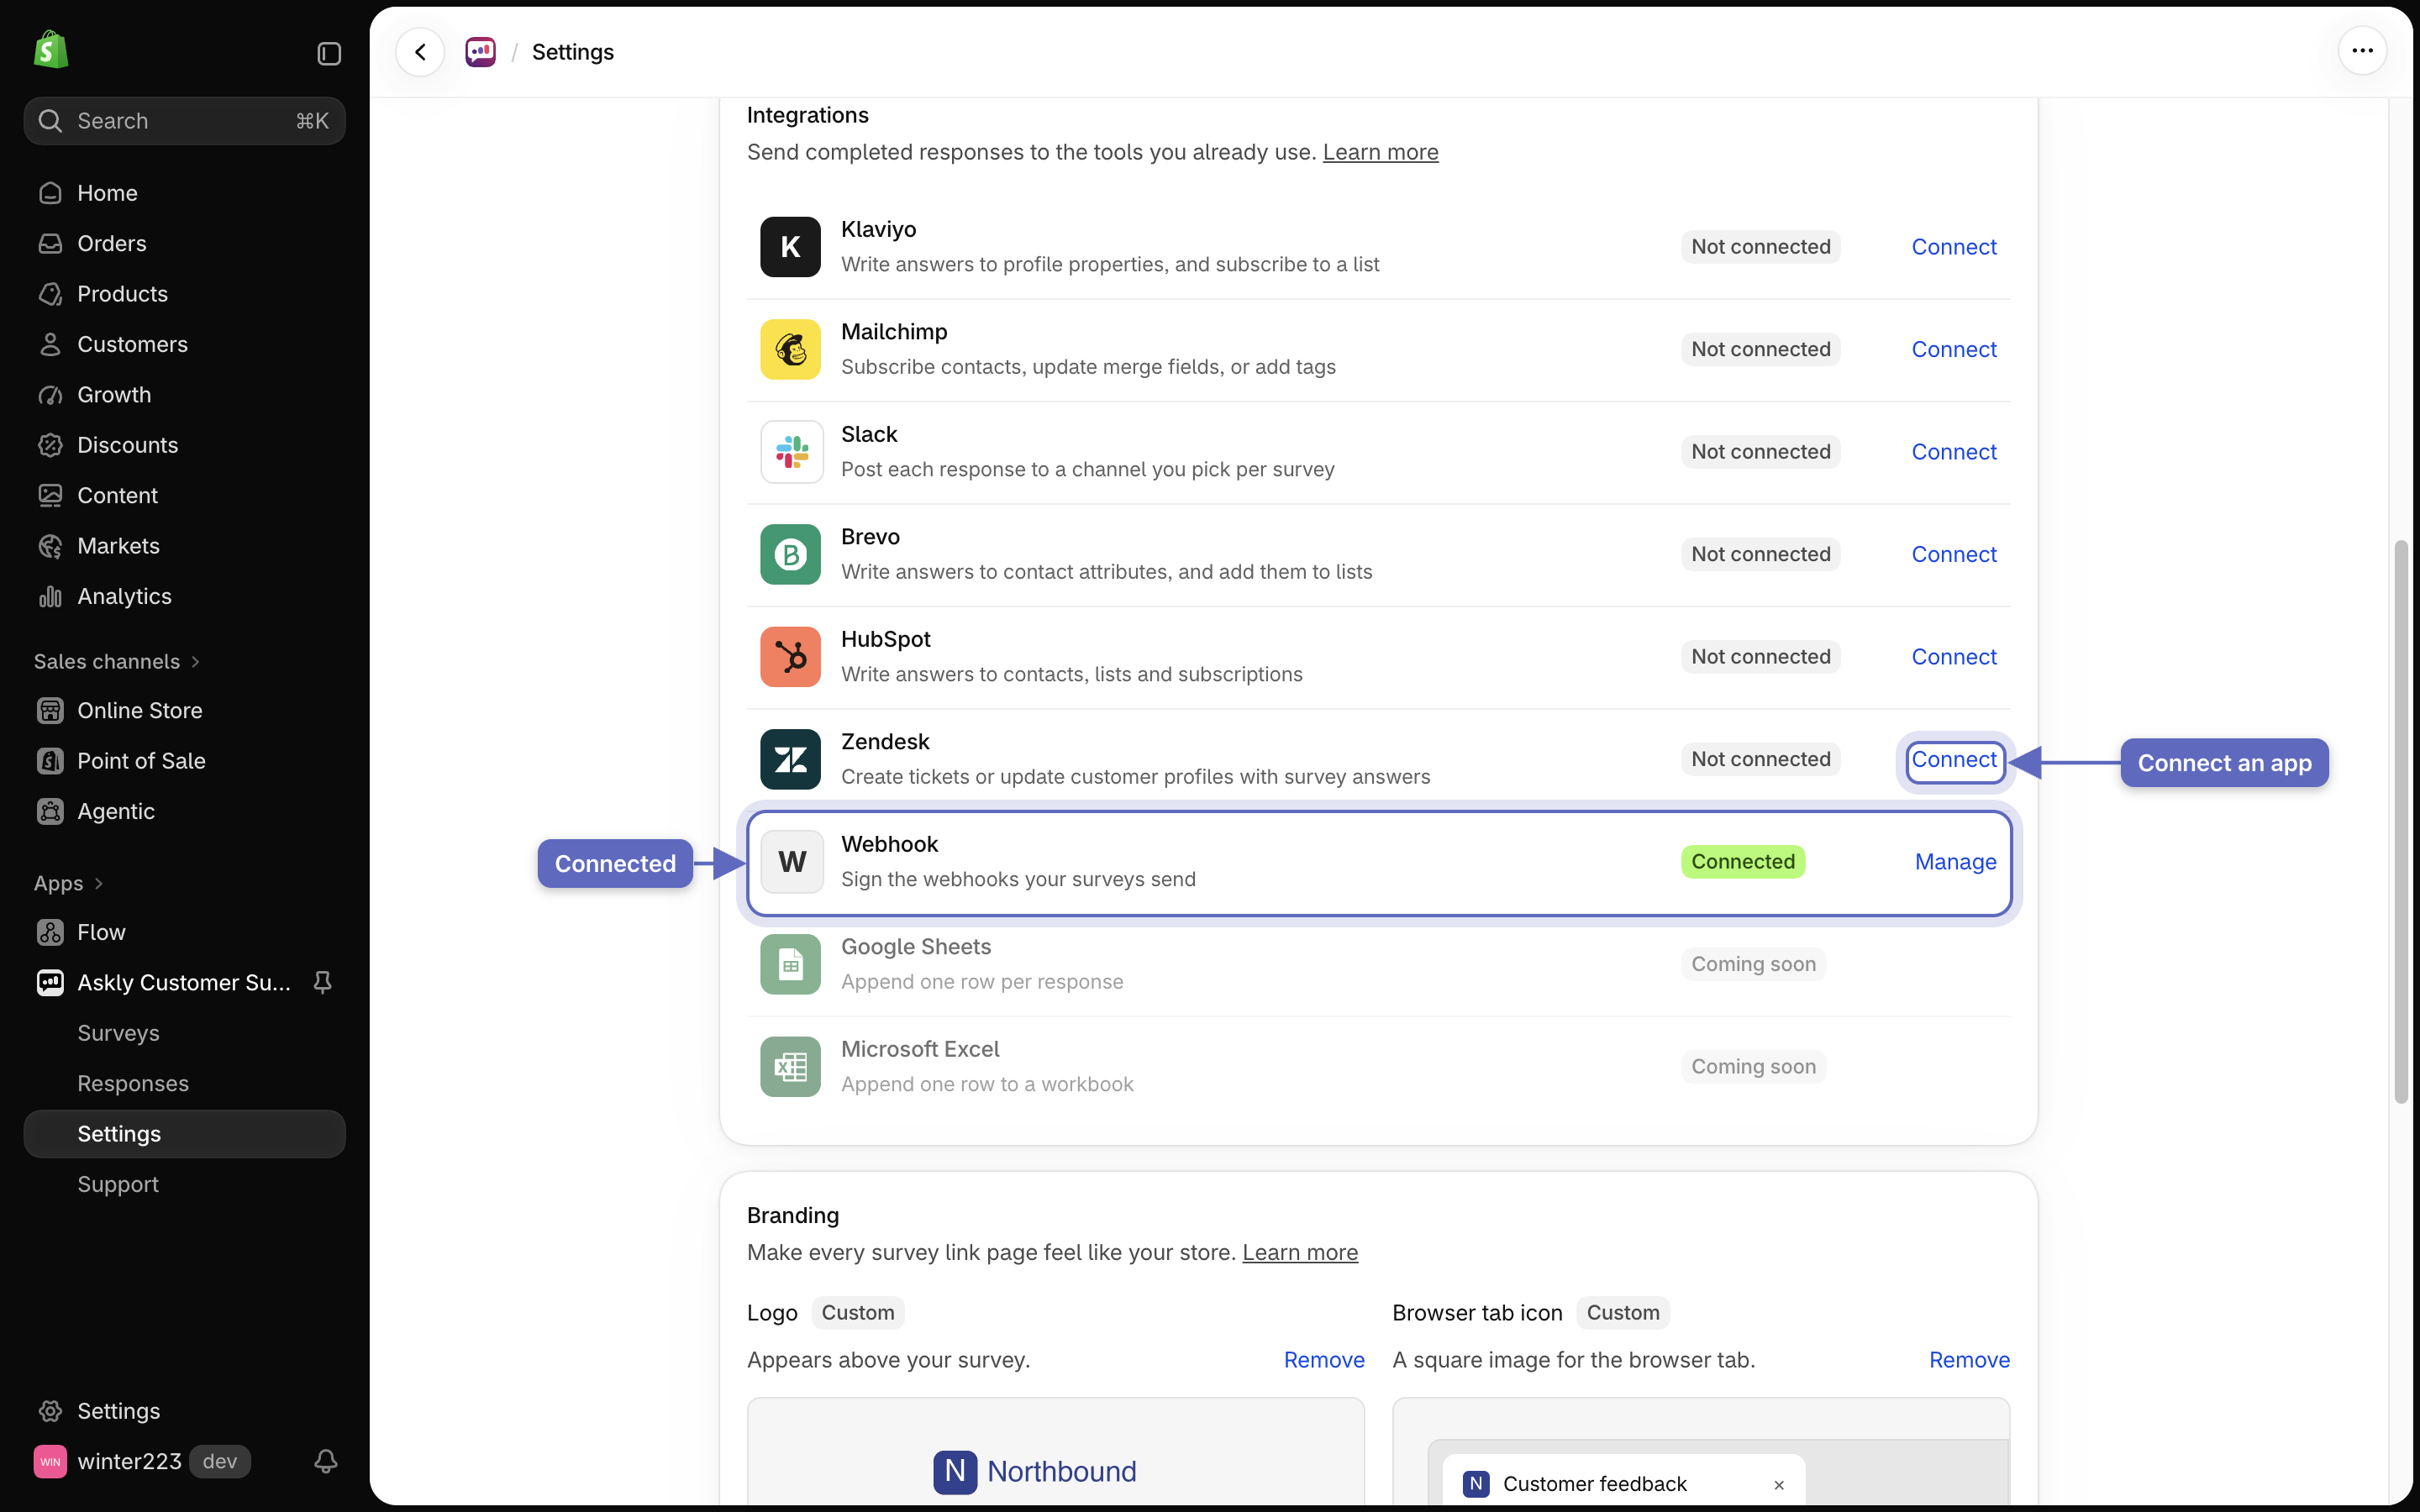
Task: Connect the Slack integration
Action: [x=1953, y=452]
